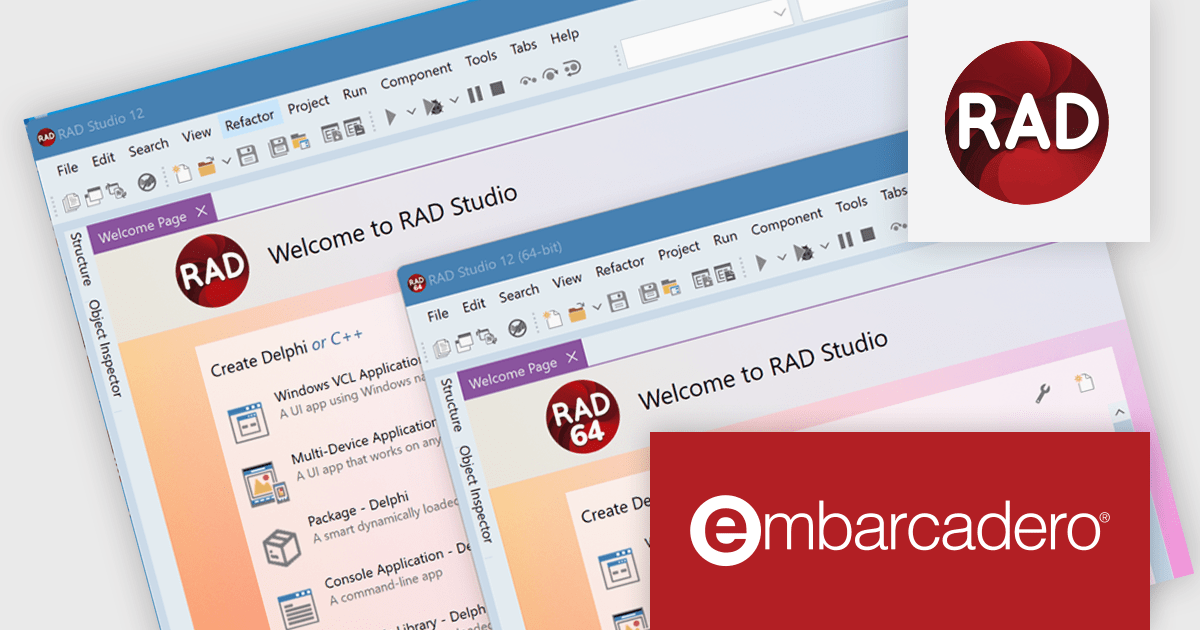The width and height of the screenshot is (1200, 630).
Task: Click Open folder icon in the 64-bit window
Action: (x=578, y=313)
